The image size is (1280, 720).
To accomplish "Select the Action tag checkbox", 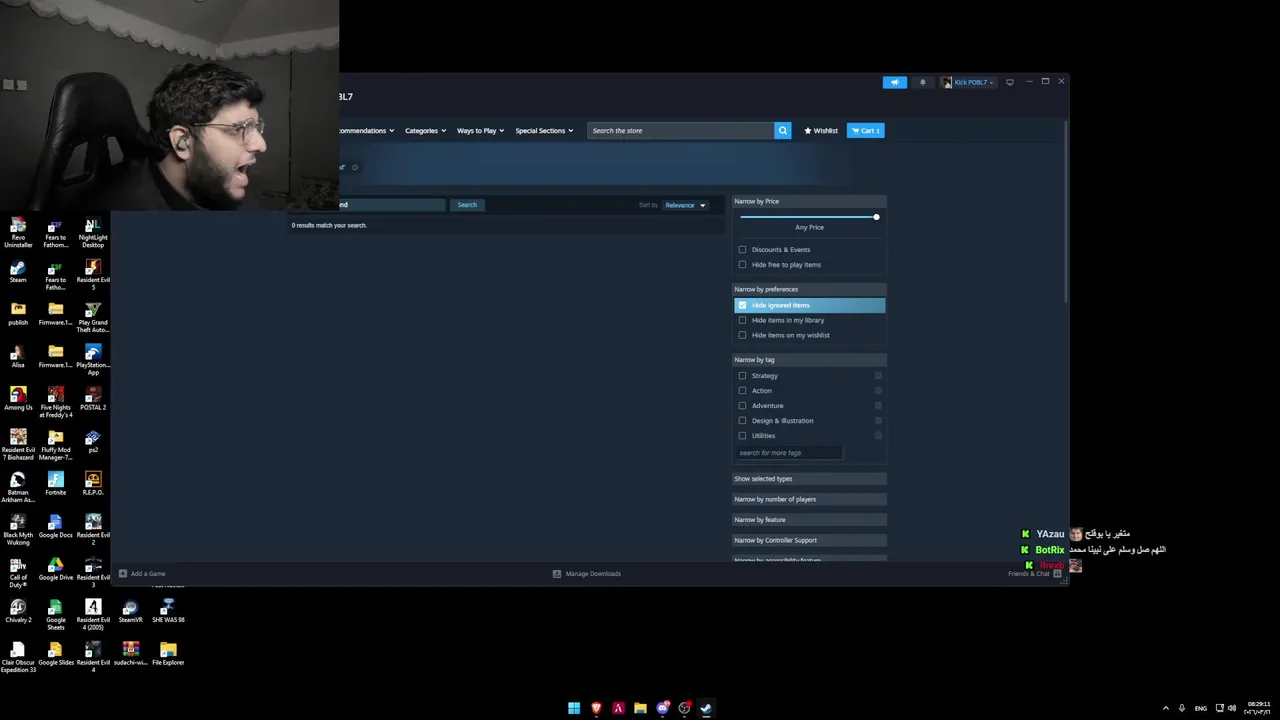I will (742, 391).
